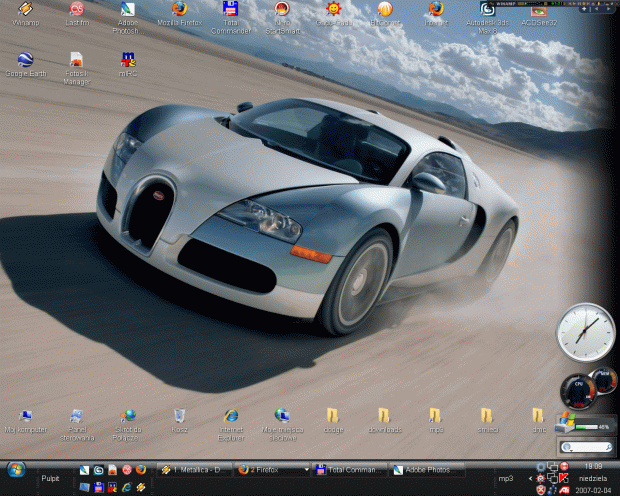Open the Adobe Photoshop desktop shortcut
The image size is (620, 496).
point(128,11)
